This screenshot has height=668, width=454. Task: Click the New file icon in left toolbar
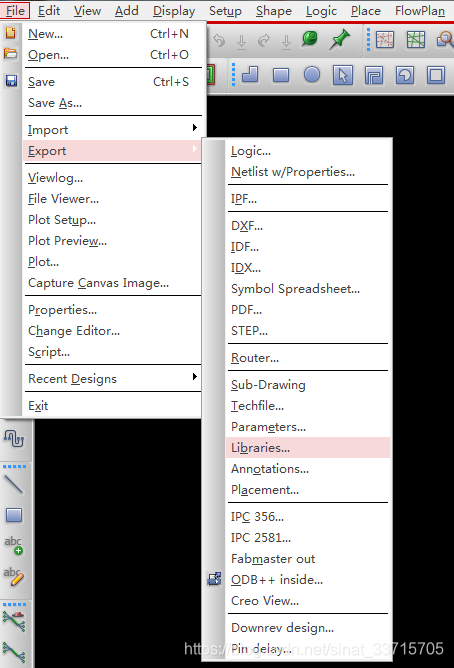(x=11, y=32)
